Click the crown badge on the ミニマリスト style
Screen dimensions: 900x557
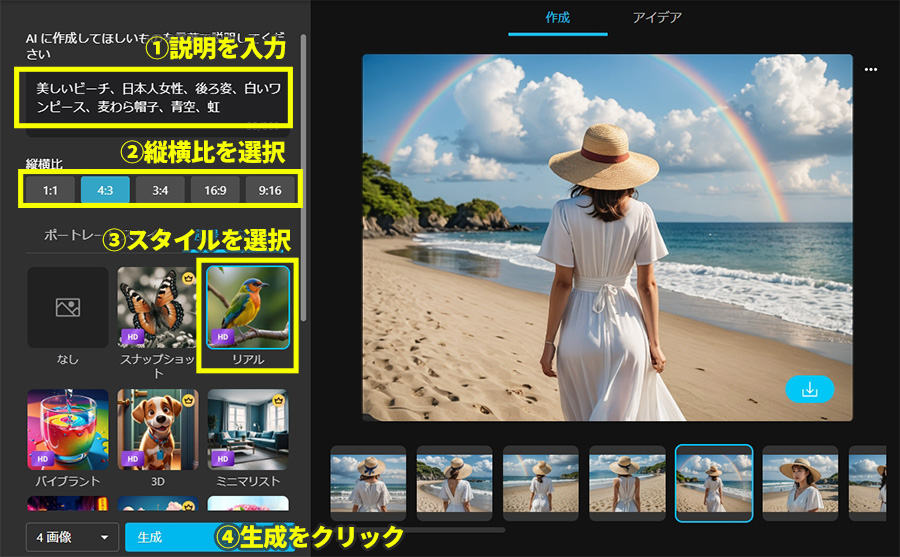coord(278,400)
